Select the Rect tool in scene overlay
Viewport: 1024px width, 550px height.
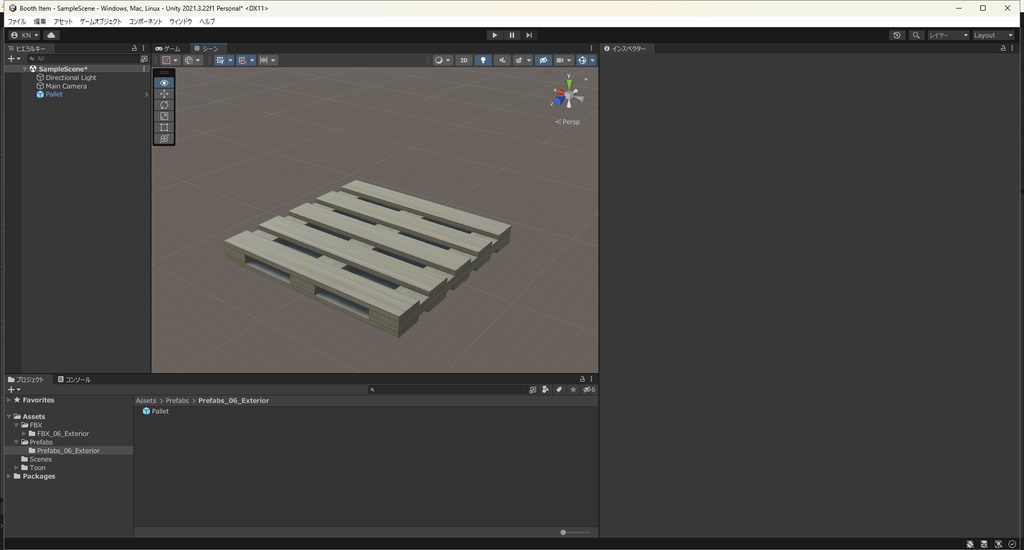(x=164, y=127)
